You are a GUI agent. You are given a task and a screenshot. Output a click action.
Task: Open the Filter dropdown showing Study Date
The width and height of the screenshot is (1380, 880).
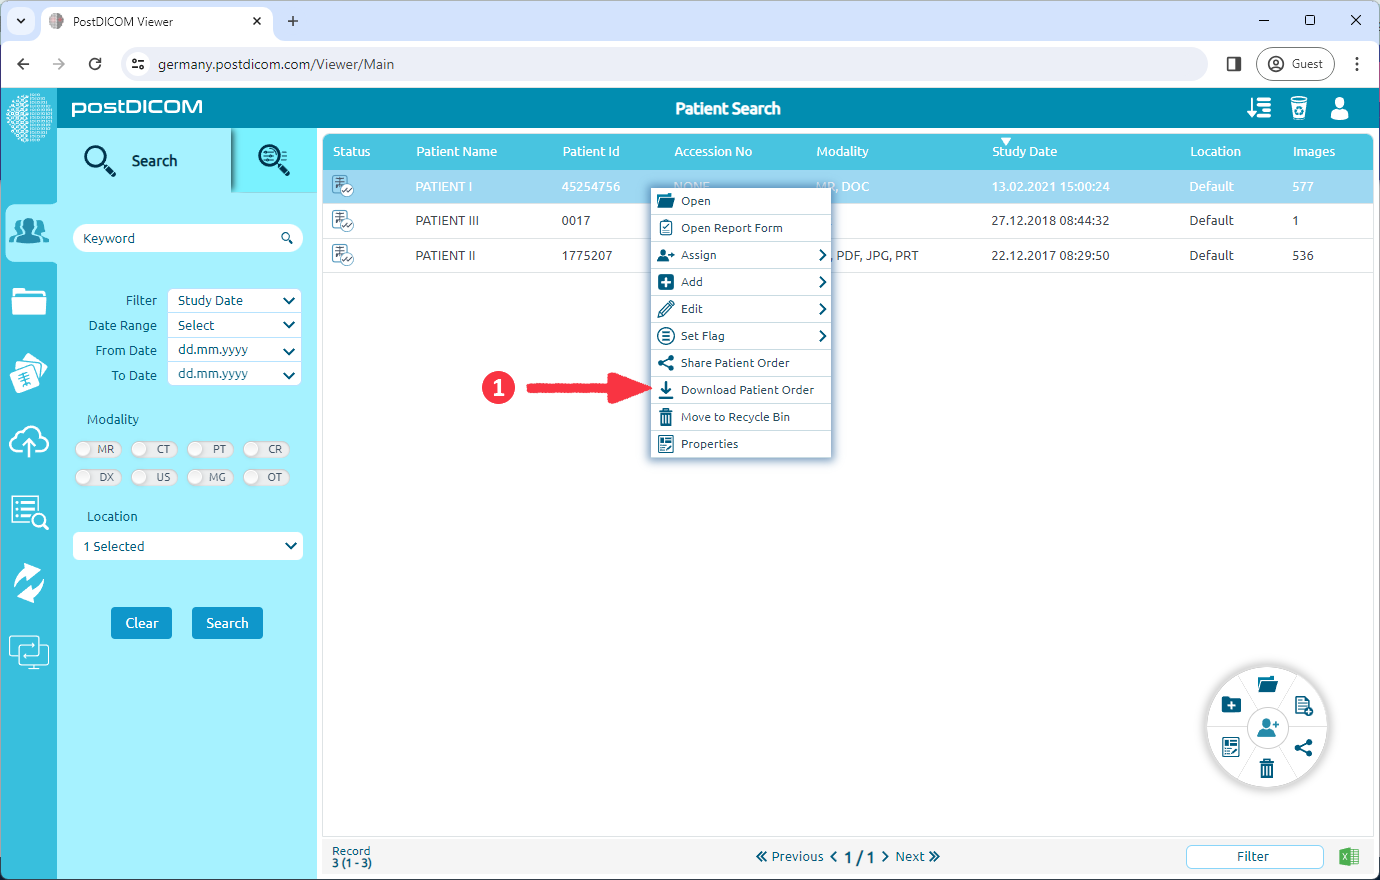pos(233,300)
